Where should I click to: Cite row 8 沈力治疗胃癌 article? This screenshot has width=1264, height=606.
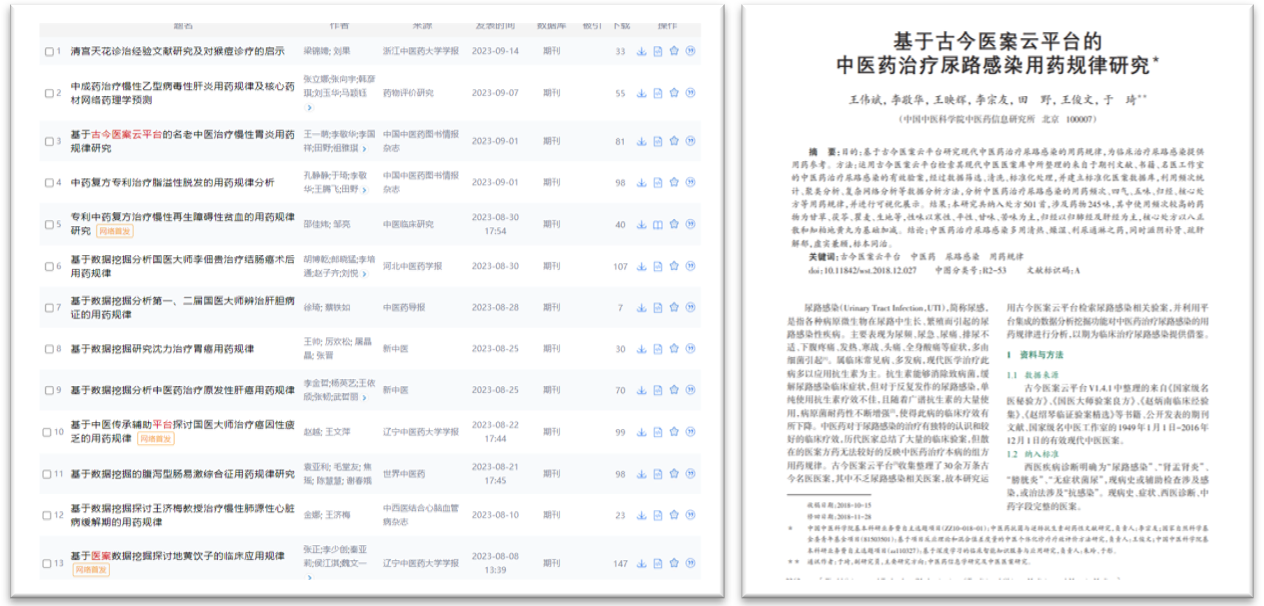point(690,349)
